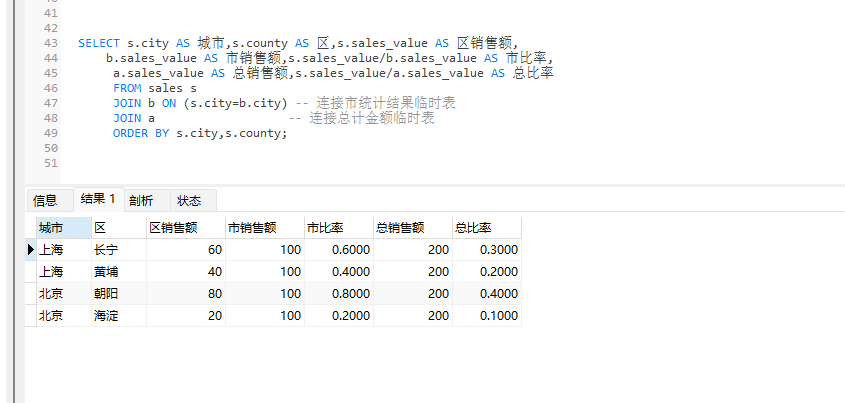This screenshot has width=845, height=403.
Task: Select the 朝阳 district cell
Action: click(119, 294)
